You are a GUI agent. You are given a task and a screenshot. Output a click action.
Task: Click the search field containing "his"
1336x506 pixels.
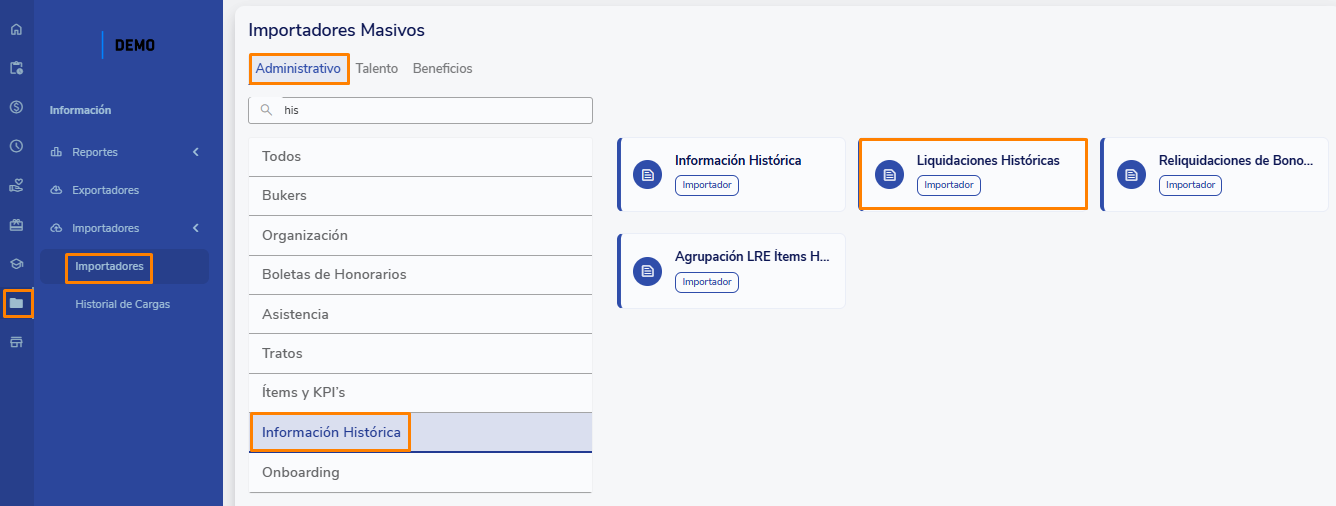[420, 110]
